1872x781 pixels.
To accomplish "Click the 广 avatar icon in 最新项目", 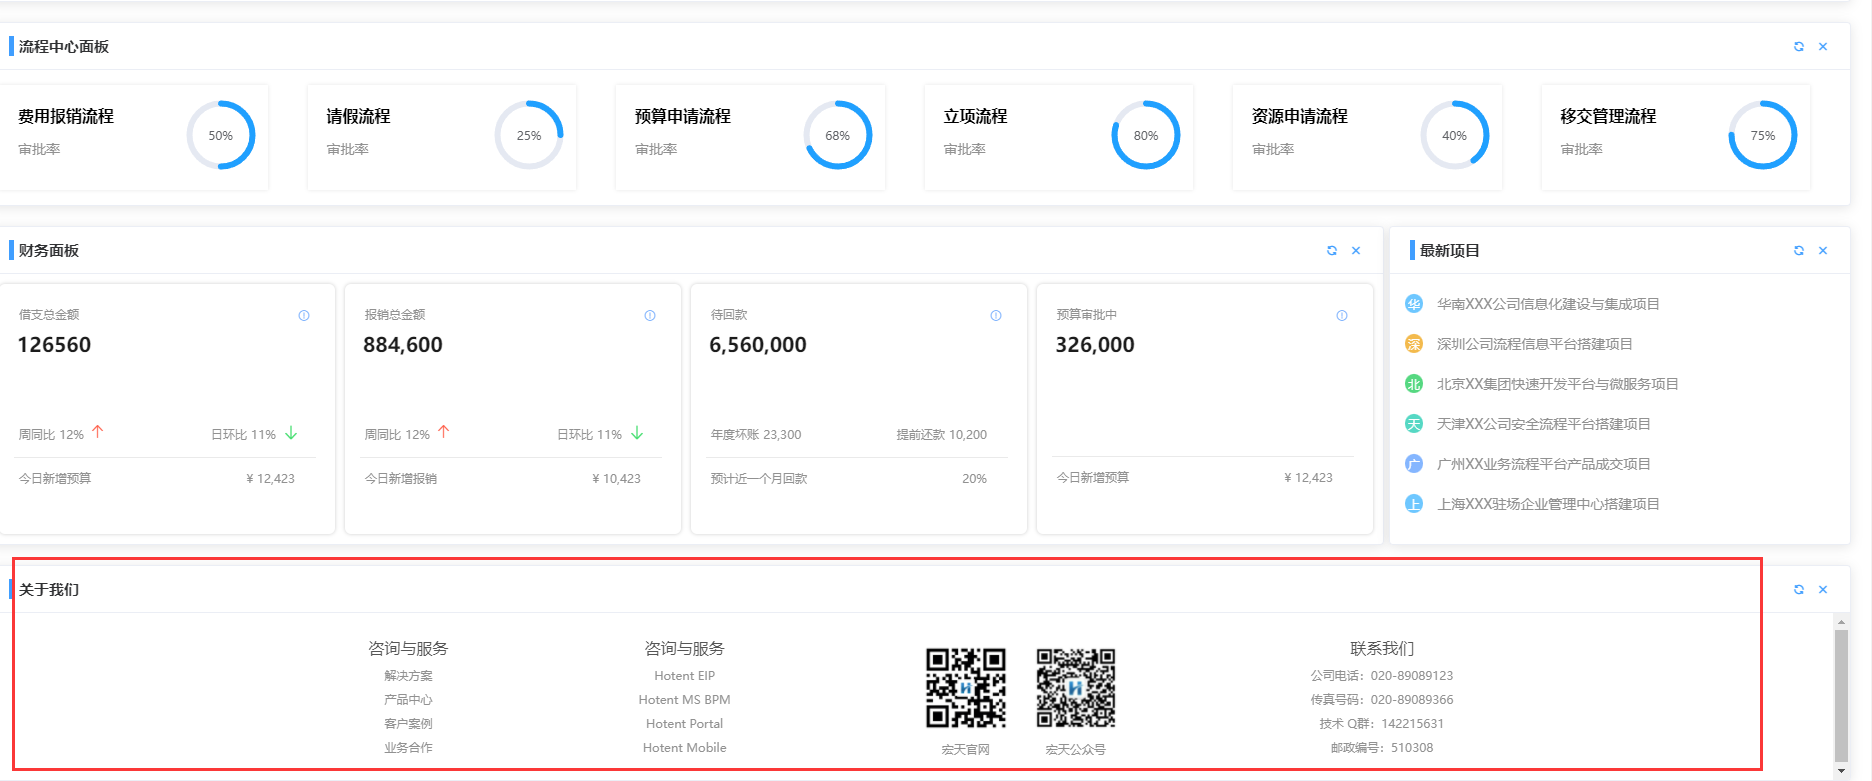I will pos(1414,464).
